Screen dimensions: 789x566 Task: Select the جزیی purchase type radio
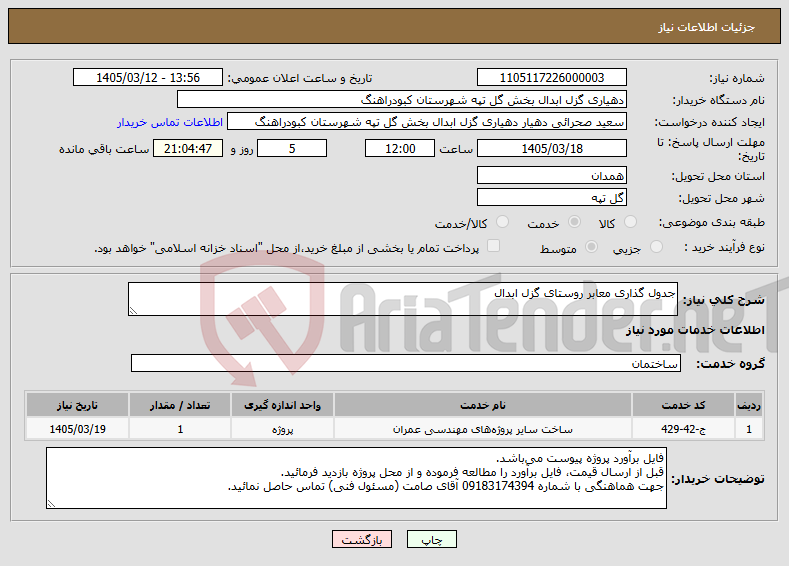(x=656, y=247)
